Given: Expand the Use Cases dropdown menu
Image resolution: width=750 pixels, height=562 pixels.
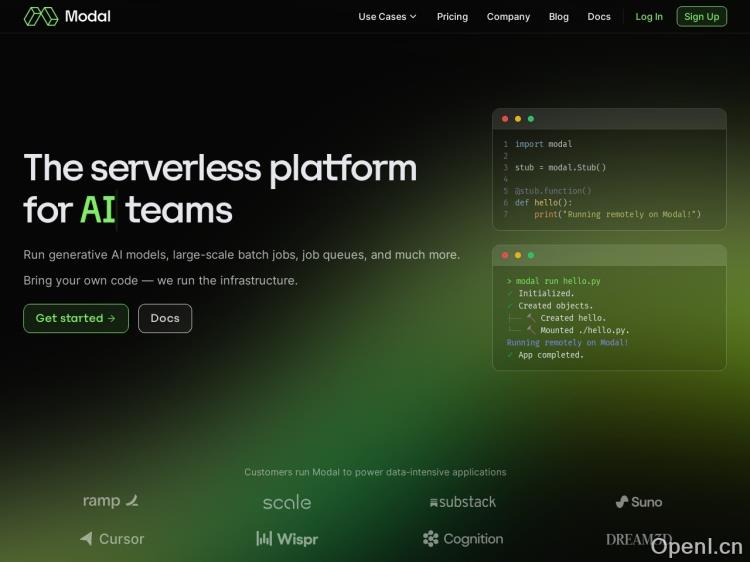Looking at the screenshot, I should click(387, 17).
